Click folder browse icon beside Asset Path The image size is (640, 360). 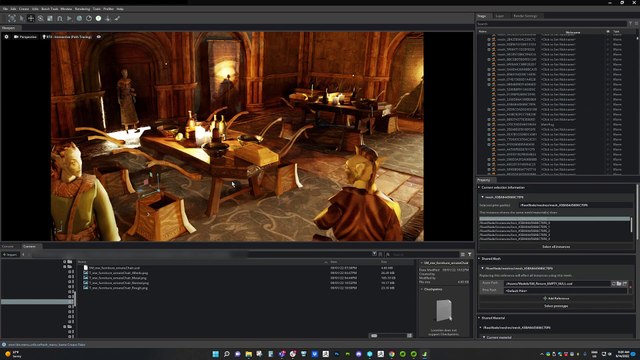pos(619,283)
